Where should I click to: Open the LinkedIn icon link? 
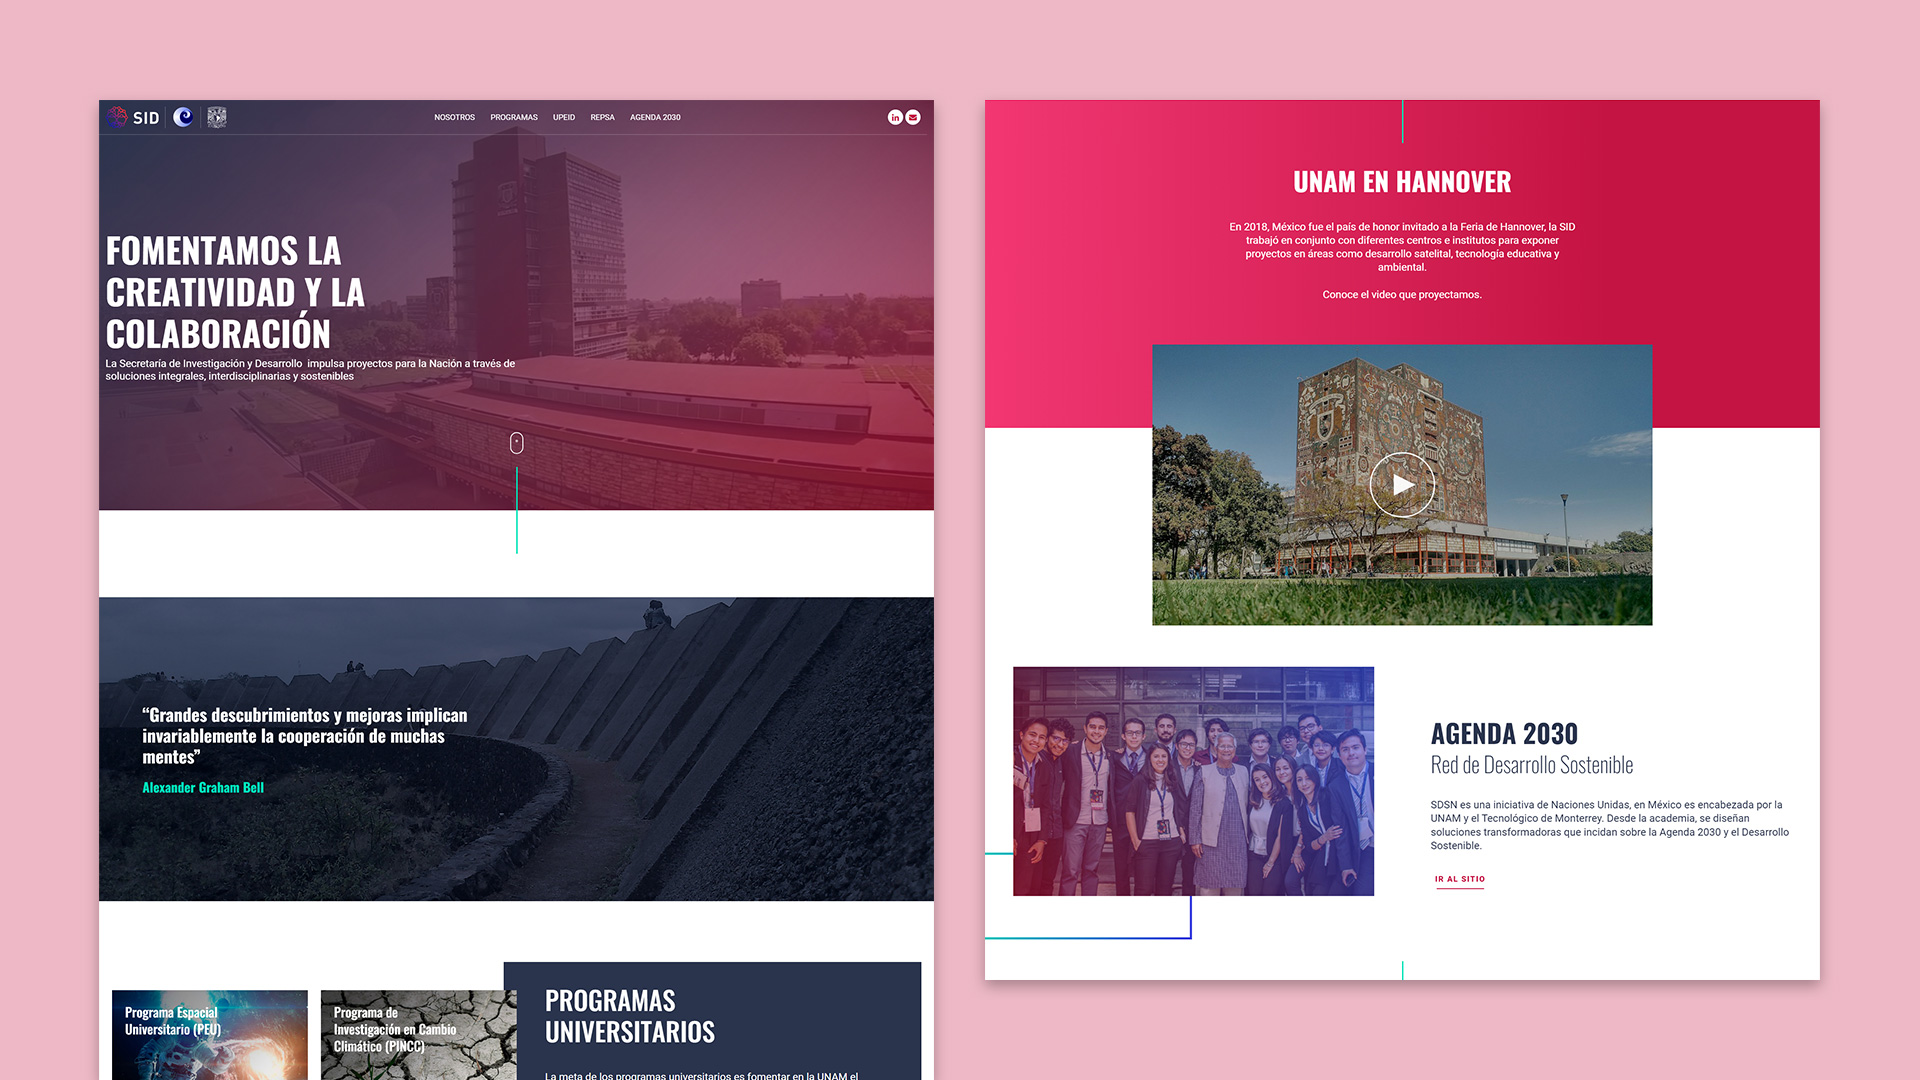[x=895, y=117]
